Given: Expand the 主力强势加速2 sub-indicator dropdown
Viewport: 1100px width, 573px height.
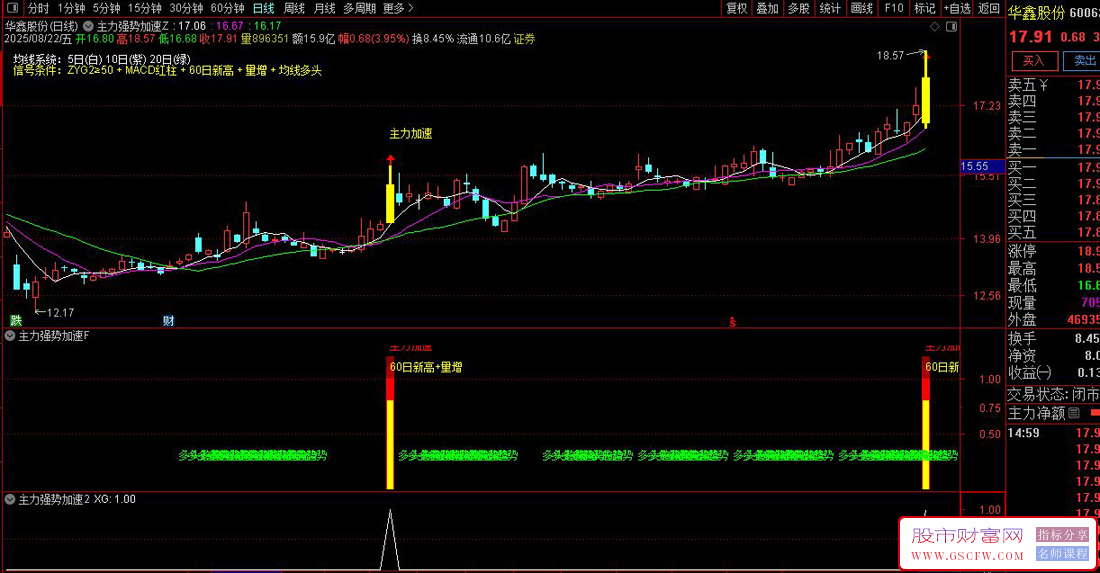Looking at the screenshot, I should pos(10,499).
